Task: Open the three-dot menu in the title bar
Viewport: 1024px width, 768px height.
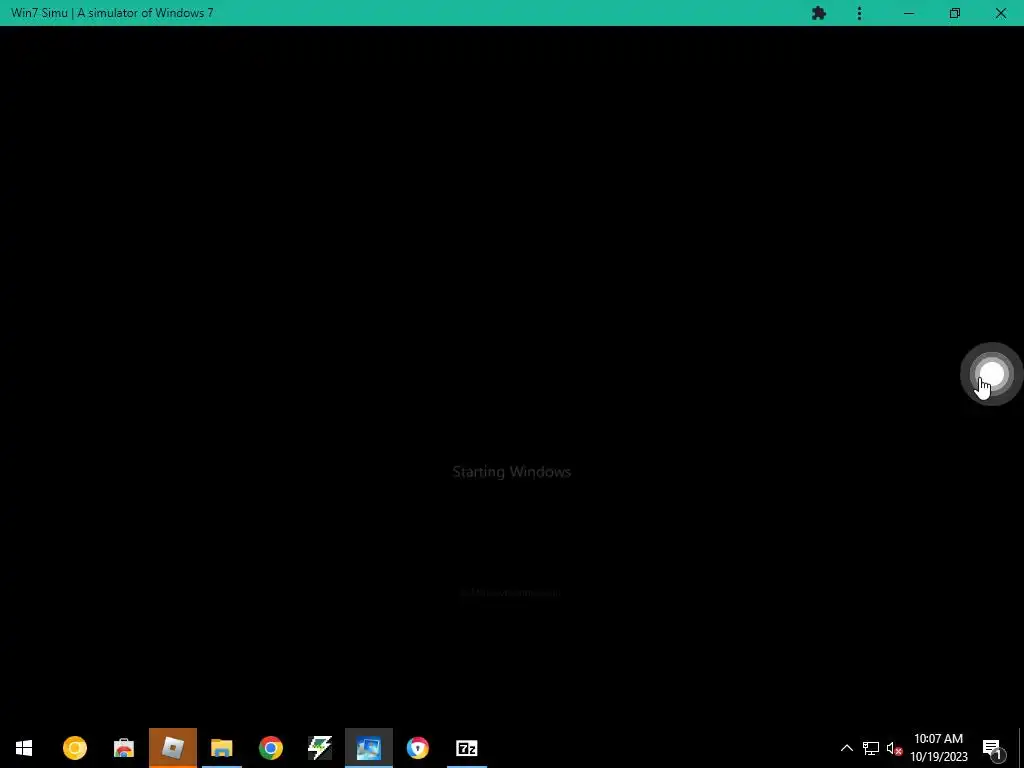Action: (x=859, y=13)
